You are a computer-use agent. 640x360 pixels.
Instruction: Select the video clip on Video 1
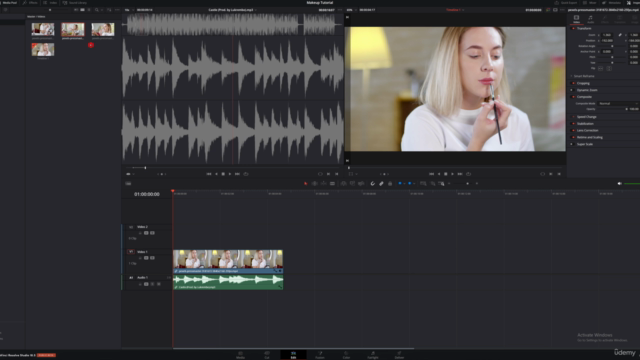tap(228, 262)
